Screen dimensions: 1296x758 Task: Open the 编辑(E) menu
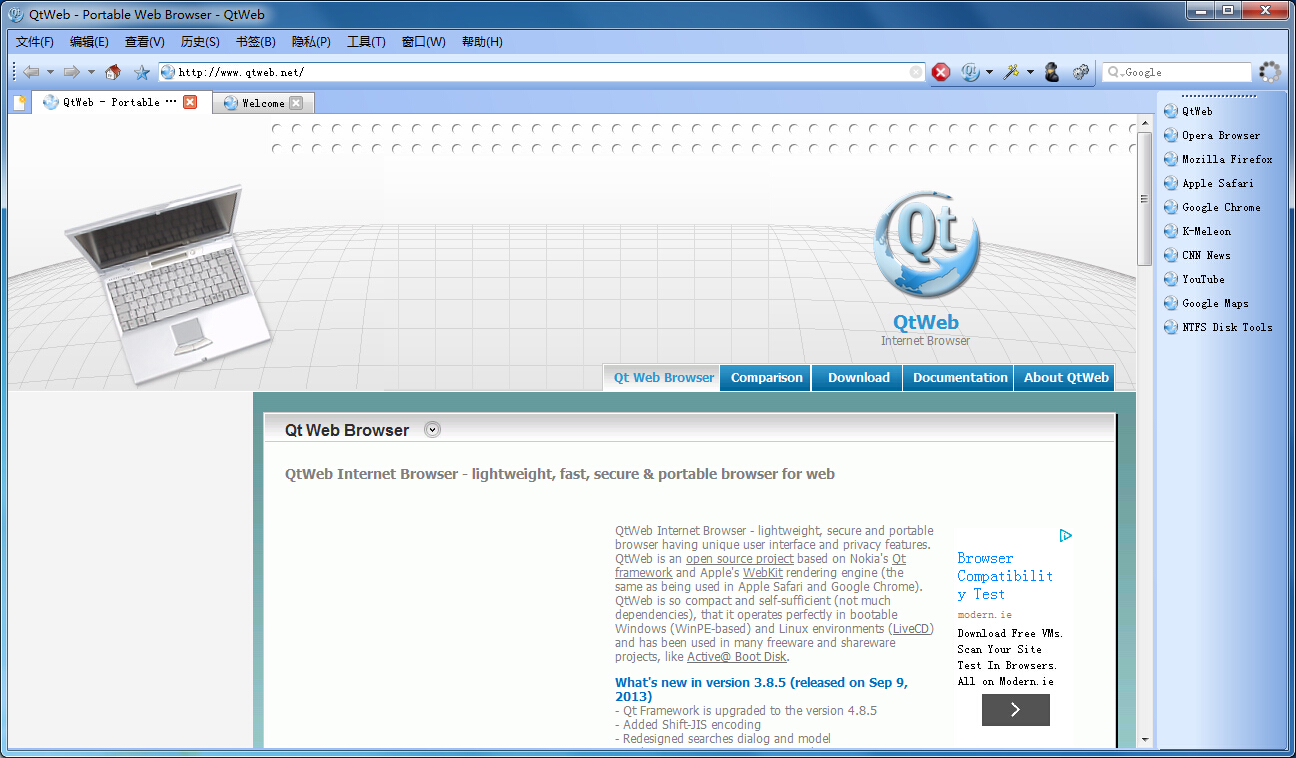(x=89, y=42)
